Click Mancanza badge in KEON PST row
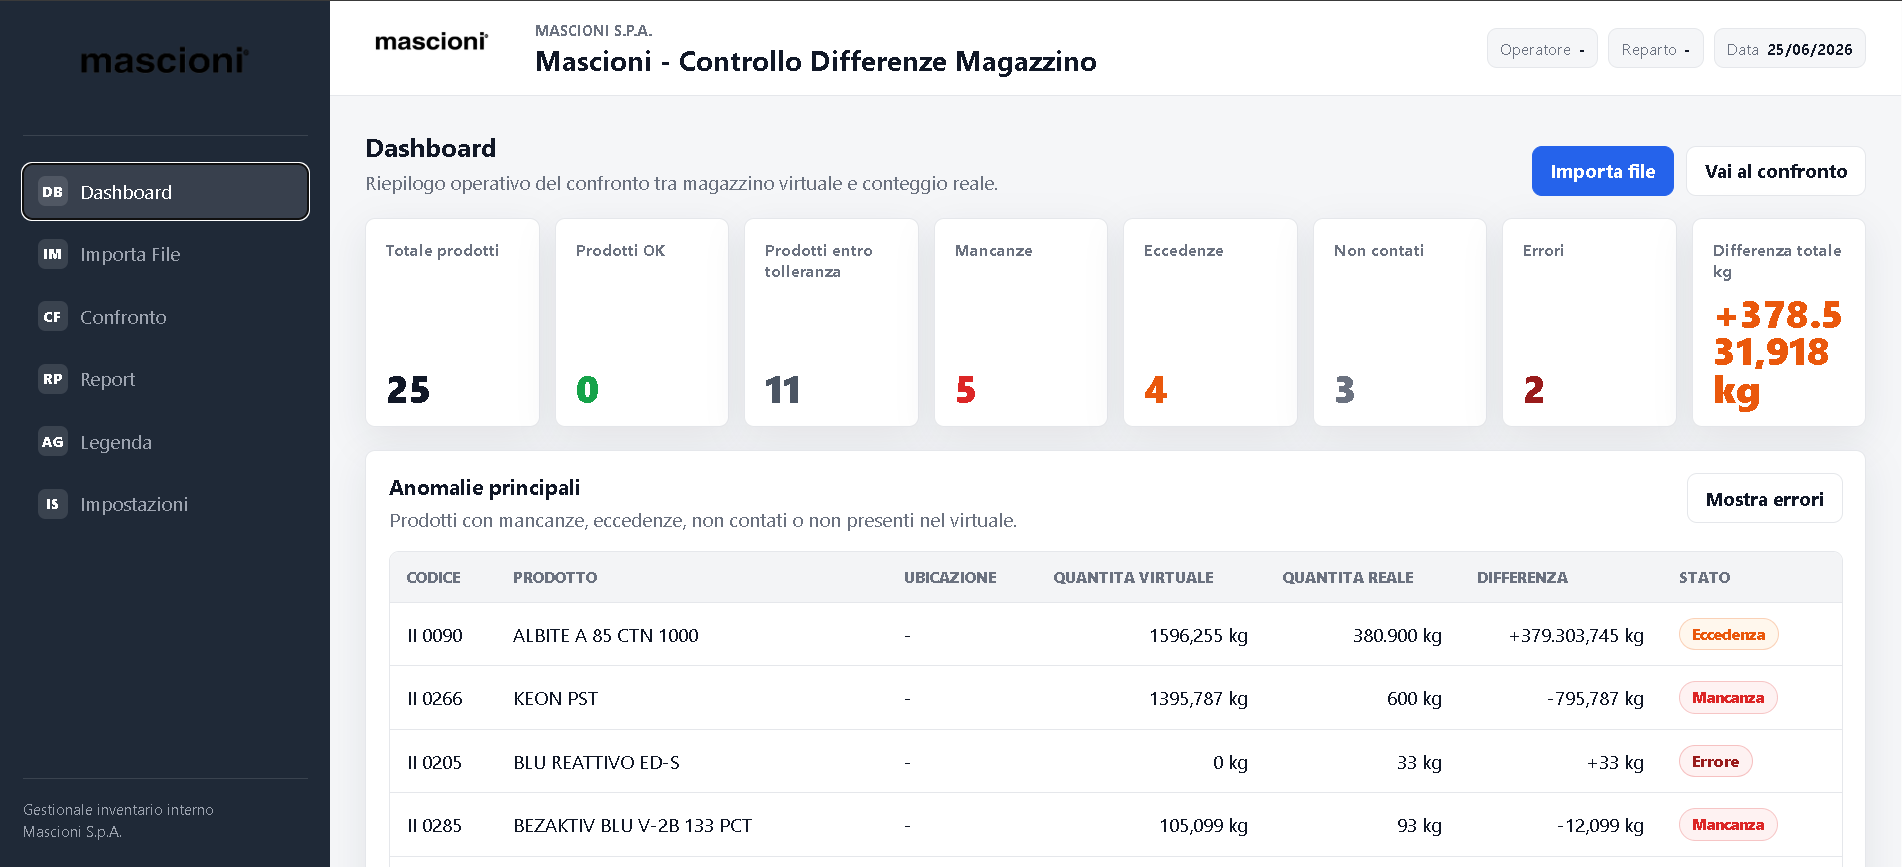1902x867 pixels. (x=1728, y=698)
